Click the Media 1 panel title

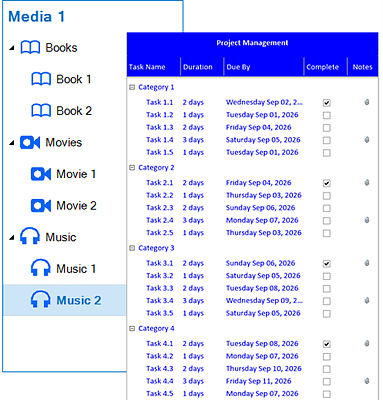coord(36,17)
